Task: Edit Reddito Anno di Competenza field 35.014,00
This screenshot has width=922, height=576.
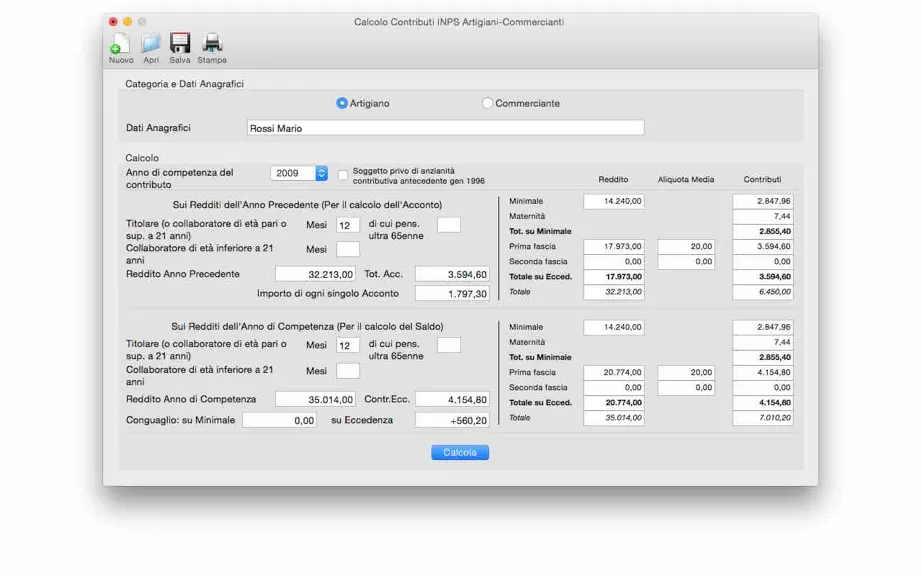Action: [315, 399]
